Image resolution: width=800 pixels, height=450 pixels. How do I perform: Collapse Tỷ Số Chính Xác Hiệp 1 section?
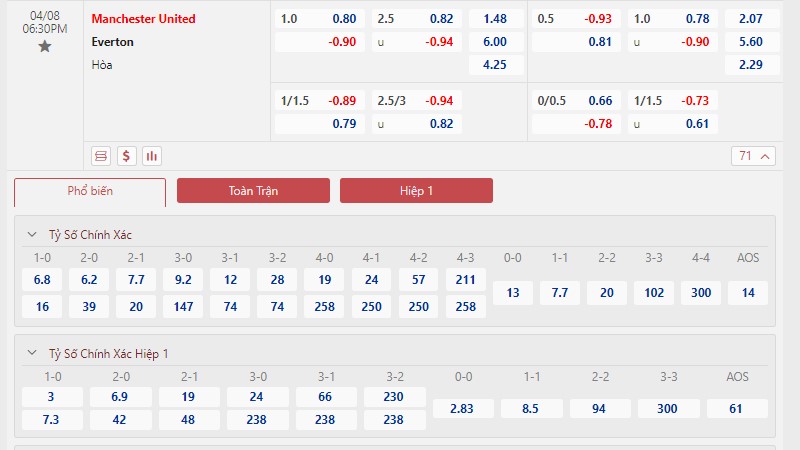pyautogui.click(x=32, y=353)
